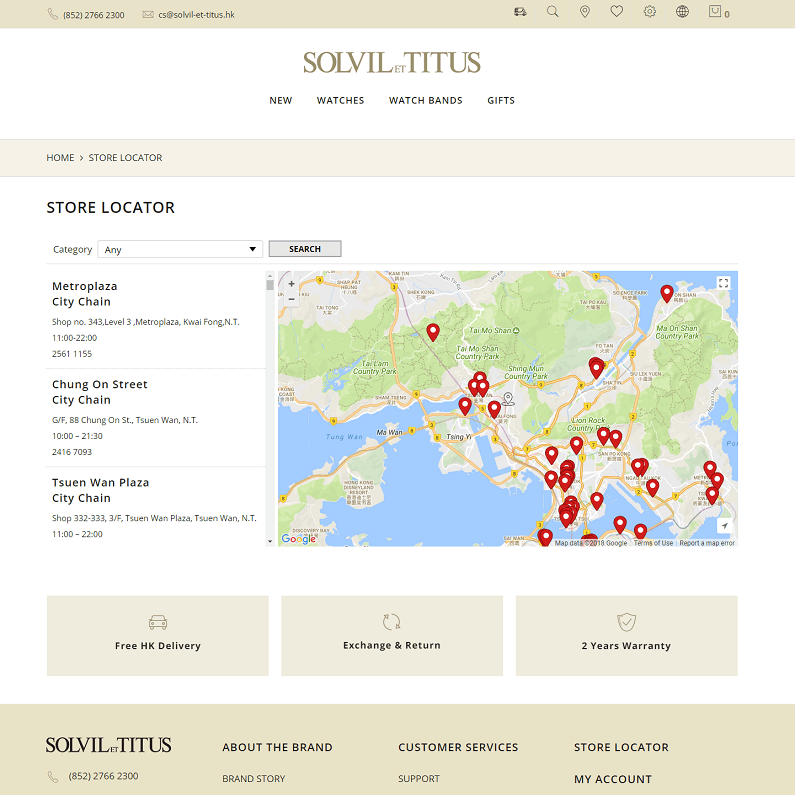Click STORE LOCATOR breadcrumb
The image size is (795, 795).
pos(125,158)
